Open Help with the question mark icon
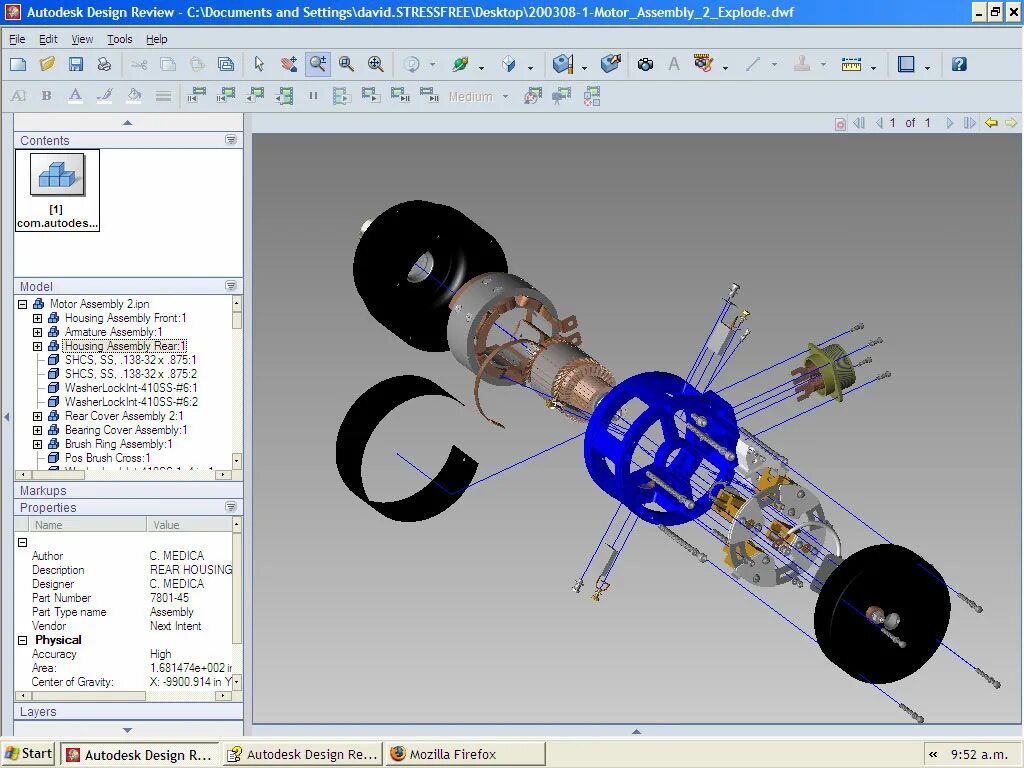This screenshot has height=768, width=1024. [x=959, y=64]
